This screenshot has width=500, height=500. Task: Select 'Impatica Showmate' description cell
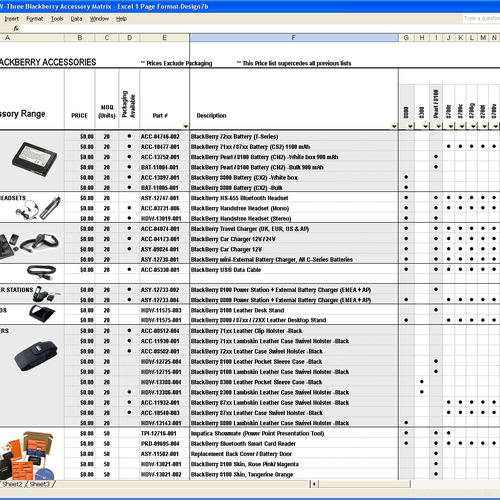pyautogui.click(x=294, y=433)
